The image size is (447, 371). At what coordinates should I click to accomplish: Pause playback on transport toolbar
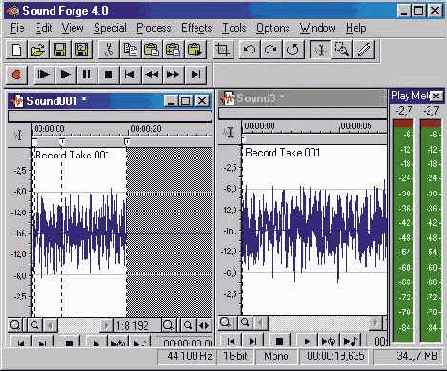(x=87, y=74)
